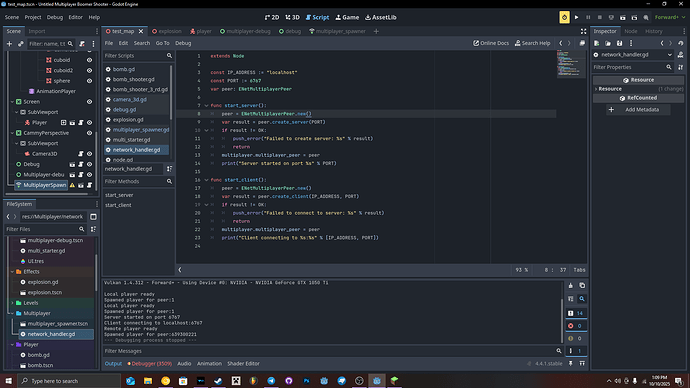Open the Debug menu in the top menu bar

pos(55,17)
